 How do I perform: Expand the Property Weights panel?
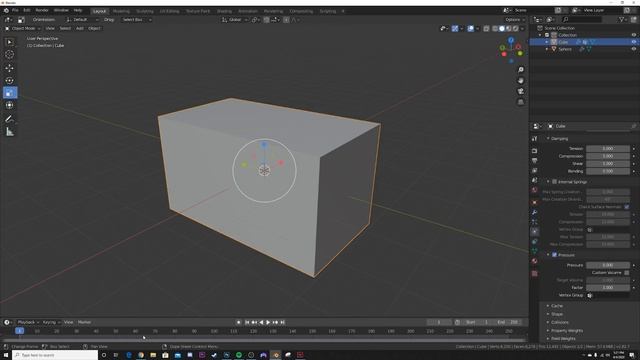(x=567, y=331)
